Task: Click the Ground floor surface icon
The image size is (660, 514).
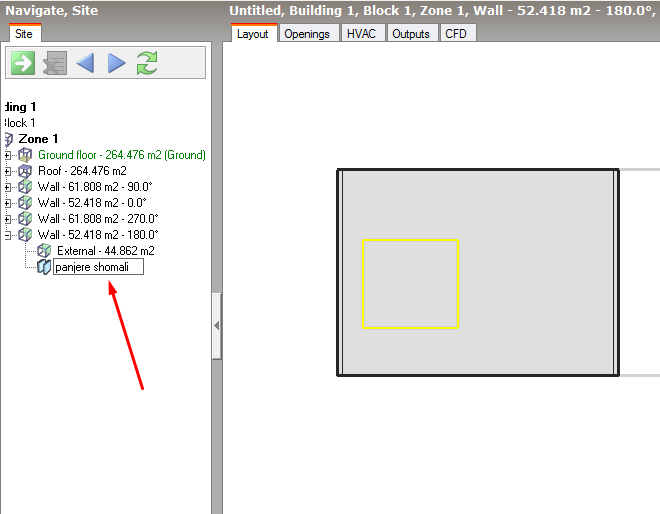Action: 25,155
